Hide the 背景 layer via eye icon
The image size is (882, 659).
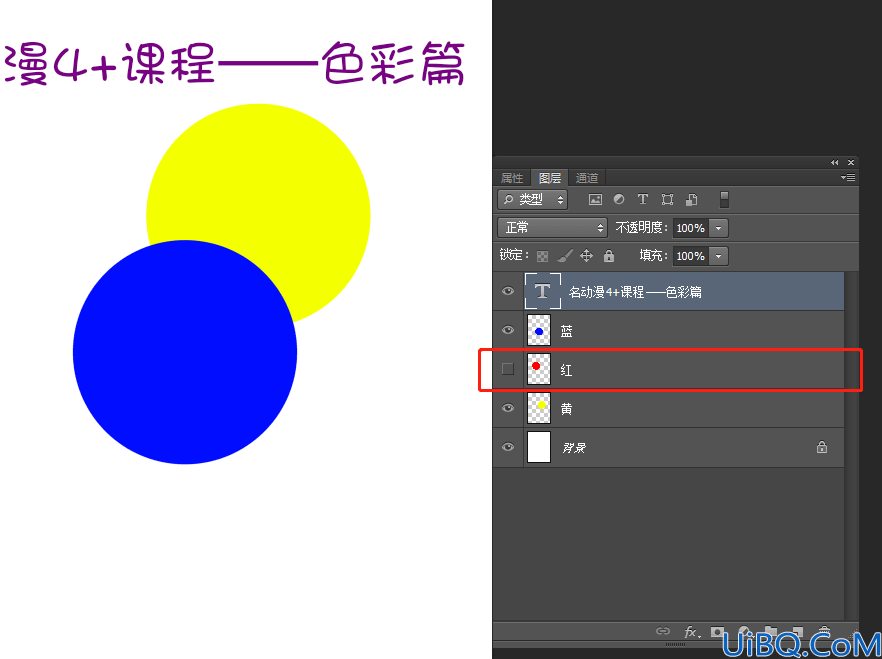pos(508,447)
